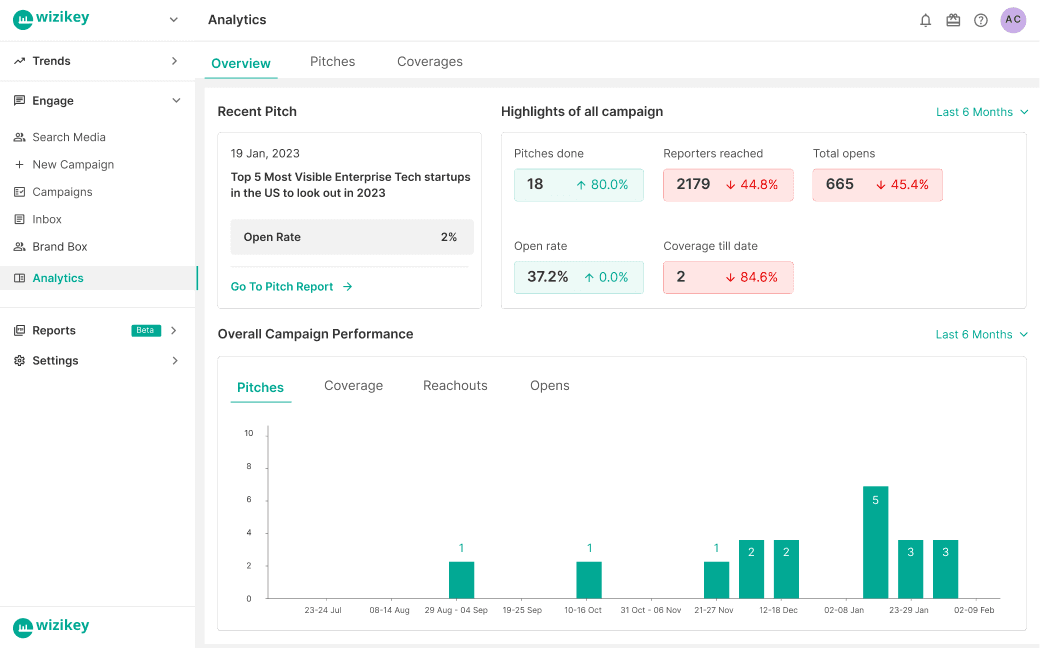Open Brand Box in the sidebar
1040x648 pixels.
60,246
